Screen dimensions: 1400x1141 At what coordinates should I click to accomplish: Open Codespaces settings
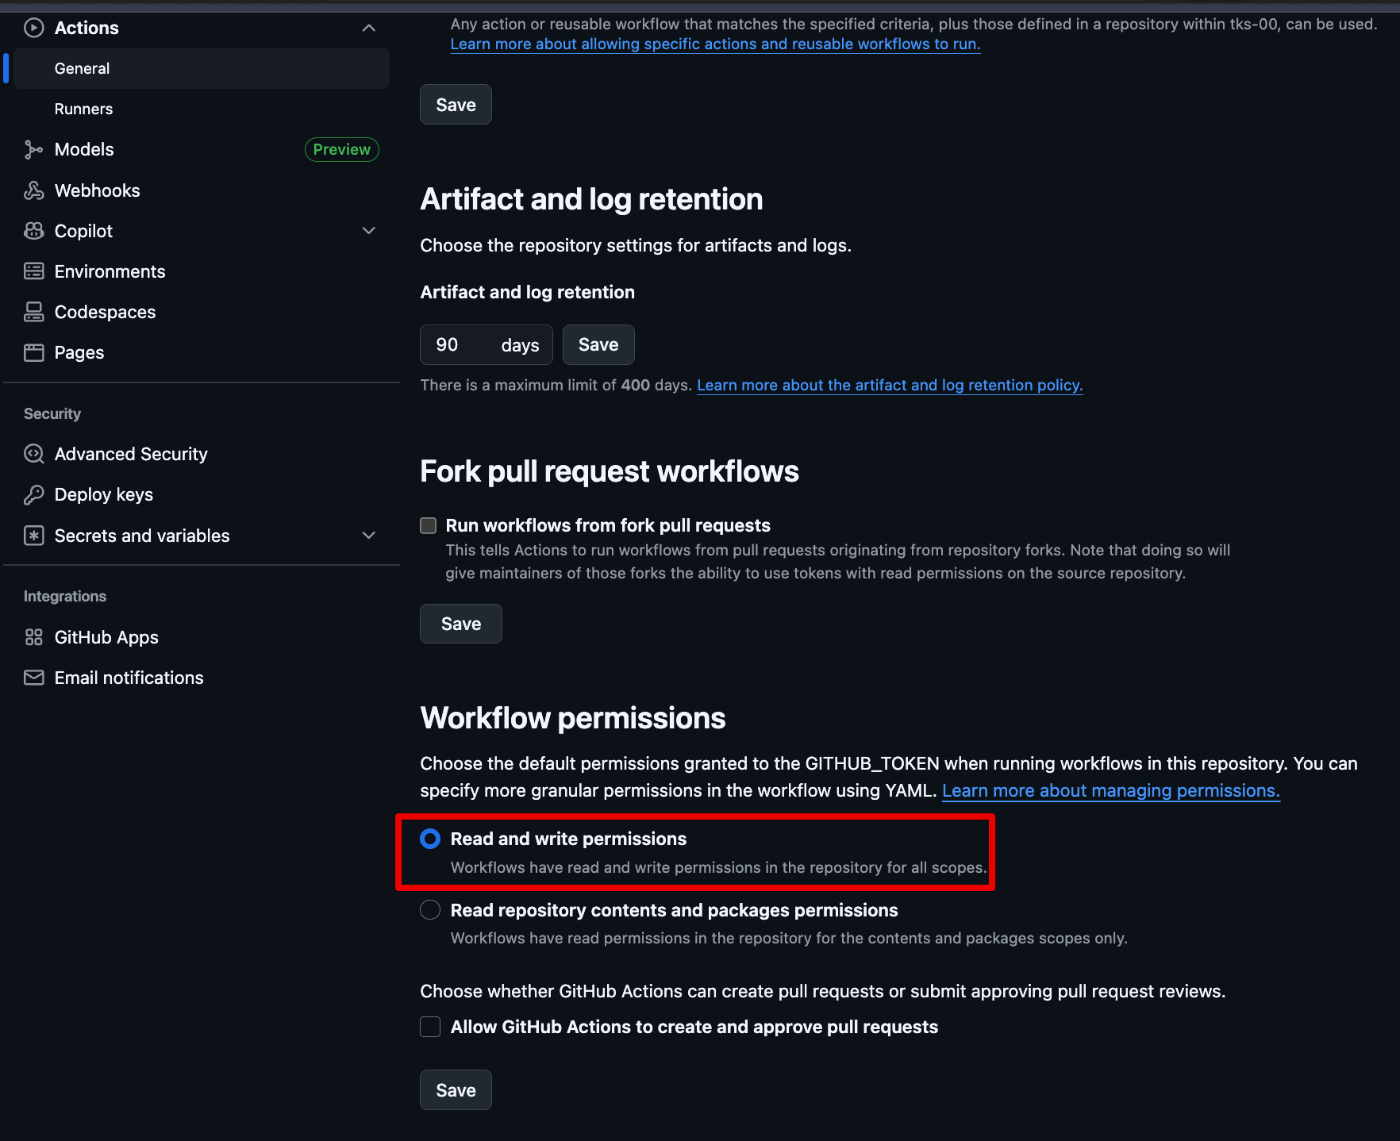105,312
